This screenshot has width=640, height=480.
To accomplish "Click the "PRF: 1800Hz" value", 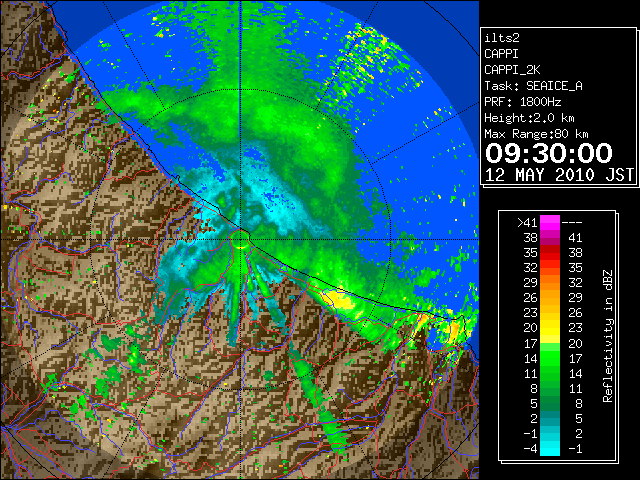I will coord(522,102).
